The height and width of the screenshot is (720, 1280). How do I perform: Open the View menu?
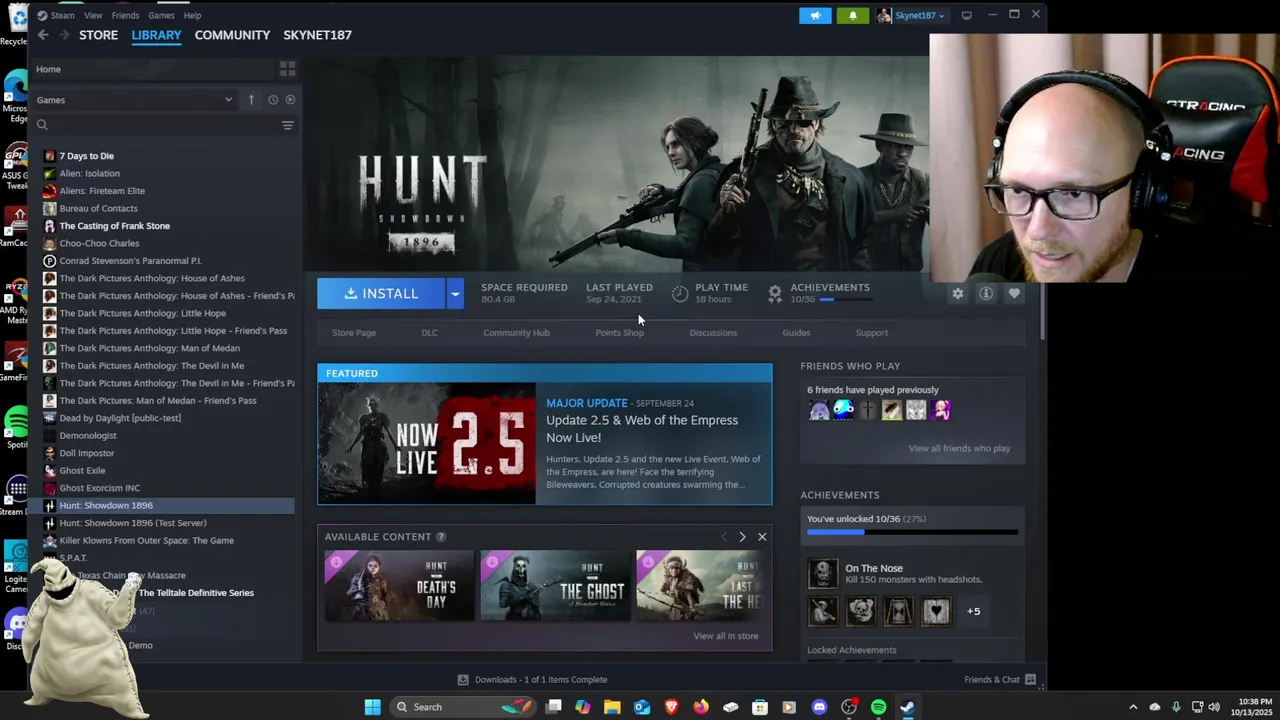(93, 15)
